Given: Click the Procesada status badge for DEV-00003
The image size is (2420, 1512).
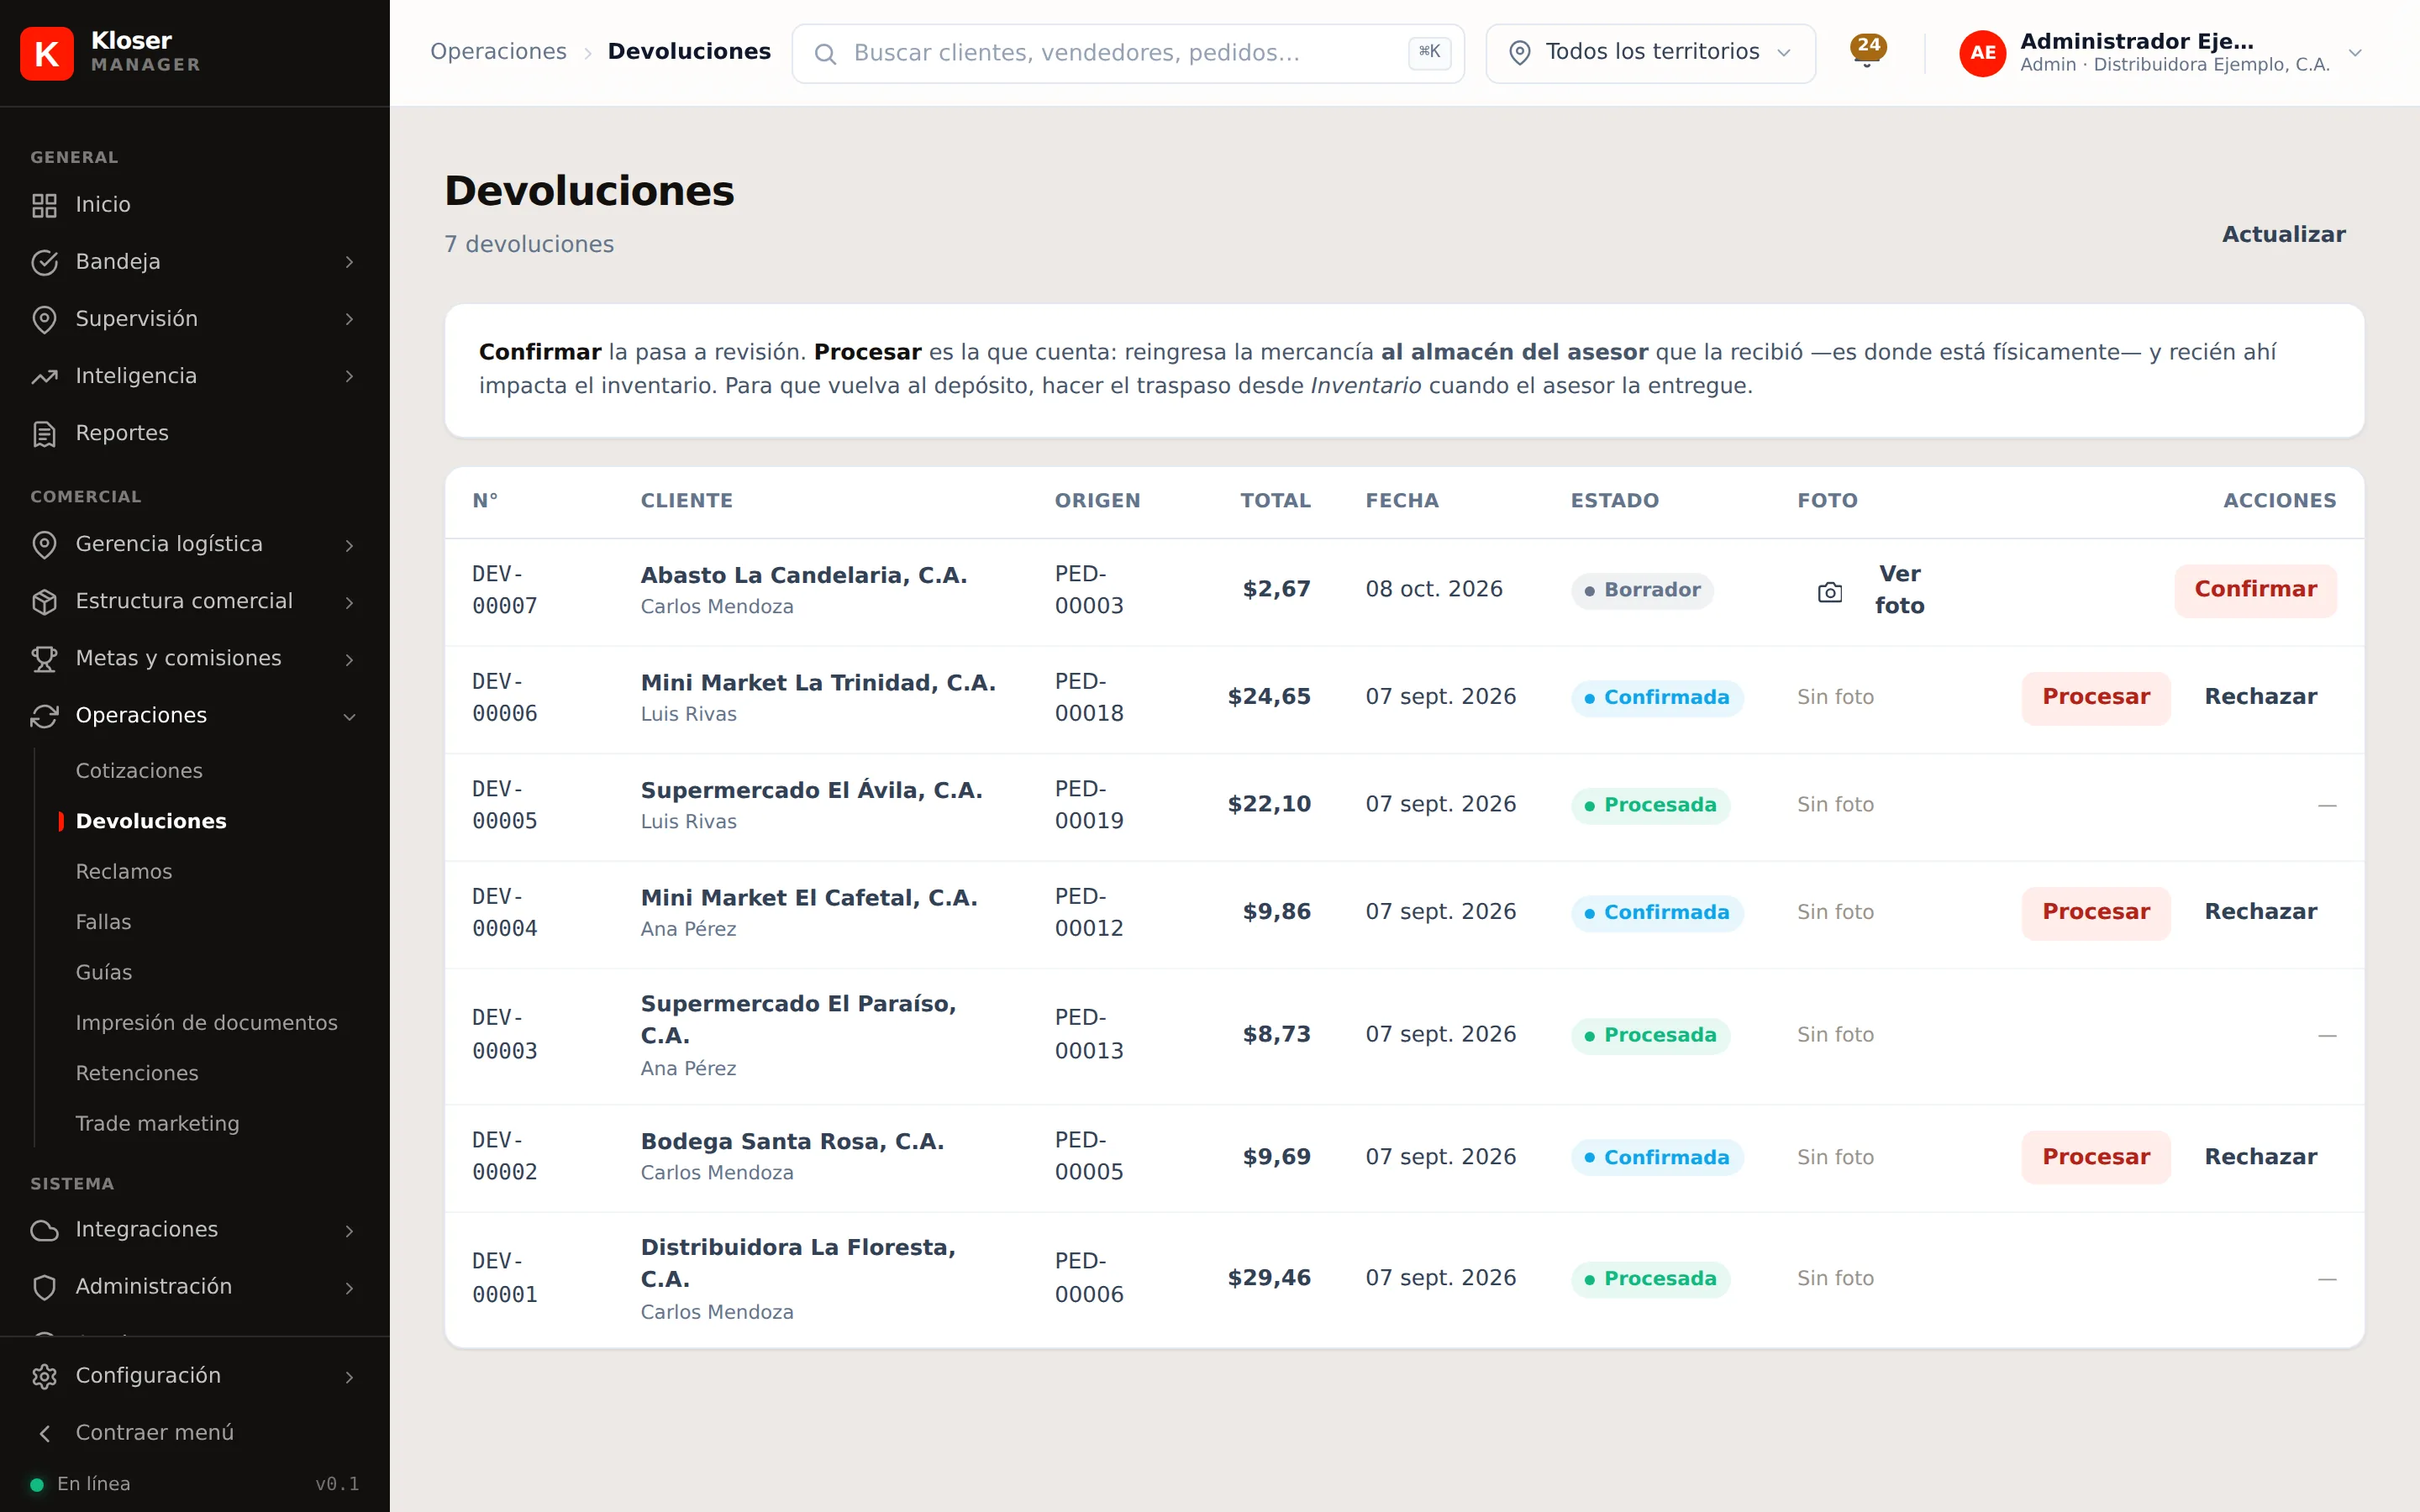Looking at the screenshot, I should coord(1650,1035).
